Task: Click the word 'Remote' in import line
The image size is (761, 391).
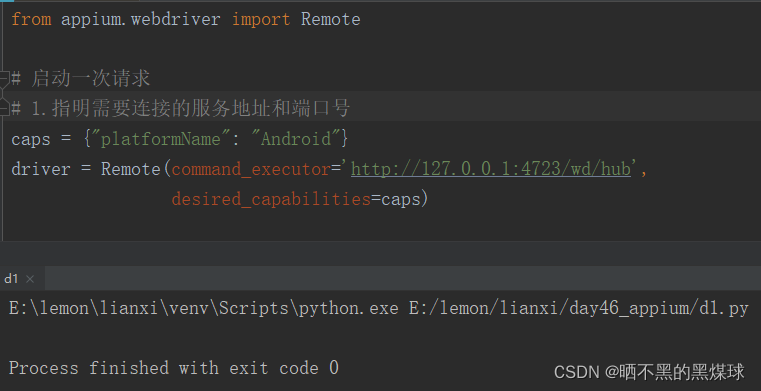Action: (x=331, y=19)
